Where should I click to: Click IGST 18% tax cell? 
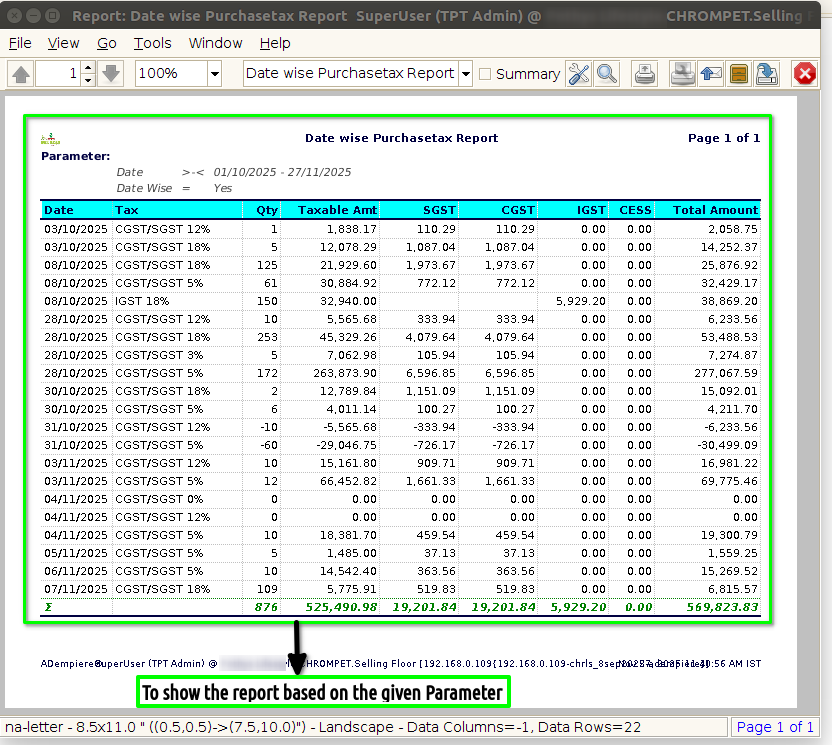tap(142, 301)
